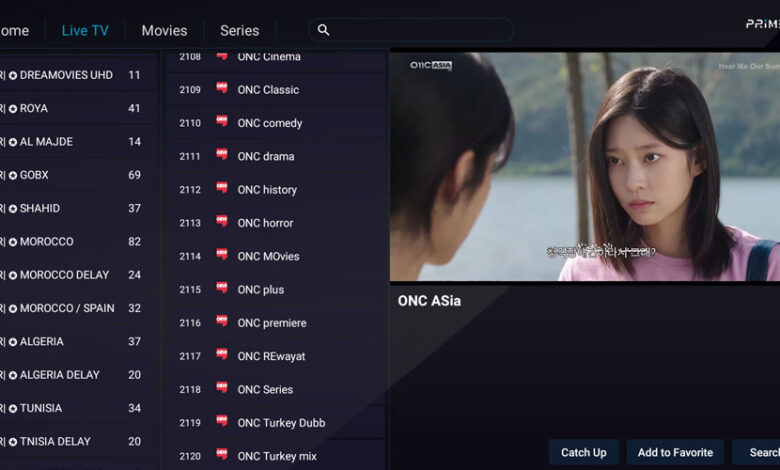Open the Catch Up button
The width and height of the screenshot is (780, 470).
584,453
